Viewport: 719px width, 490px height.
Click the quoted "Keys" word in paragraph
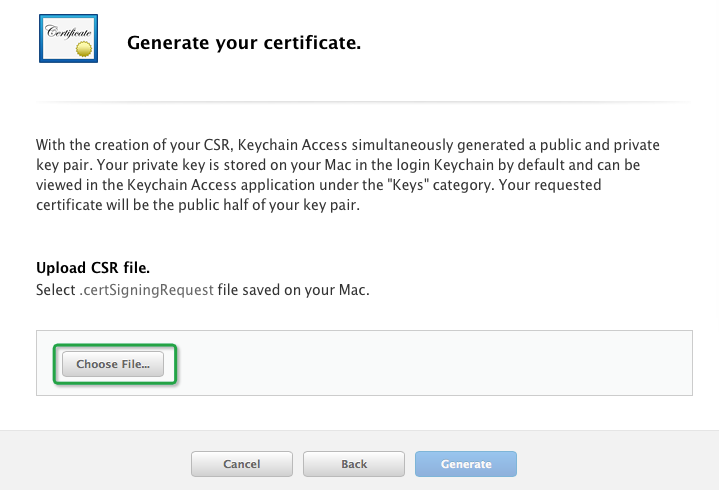pyautogui.click(x=408, y=185)
